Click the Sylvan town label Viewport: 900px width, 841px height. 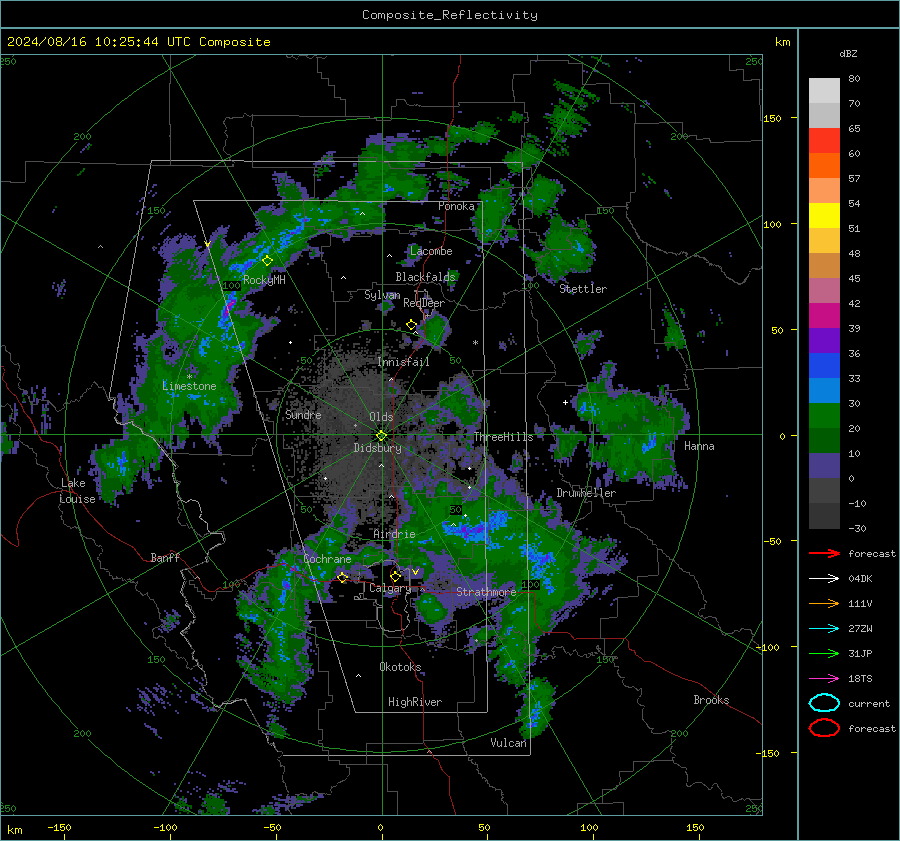pos(382,295)
